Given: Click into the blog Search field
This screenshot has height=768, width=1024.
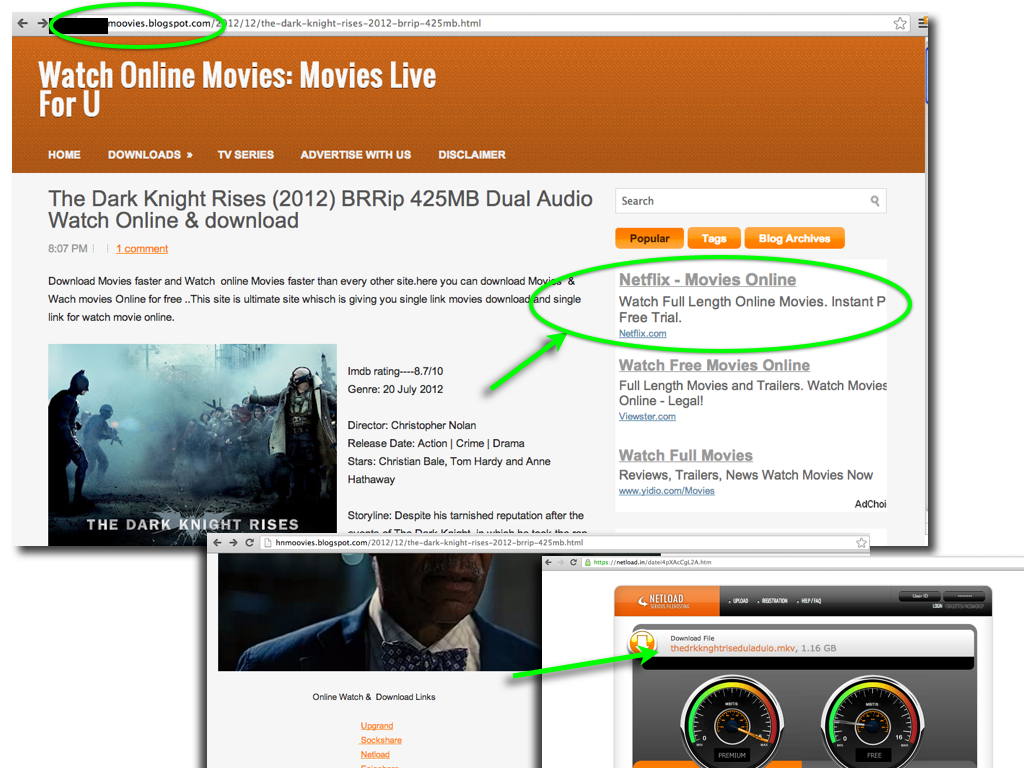Looking at the screenshot, I should pos(742,201).
